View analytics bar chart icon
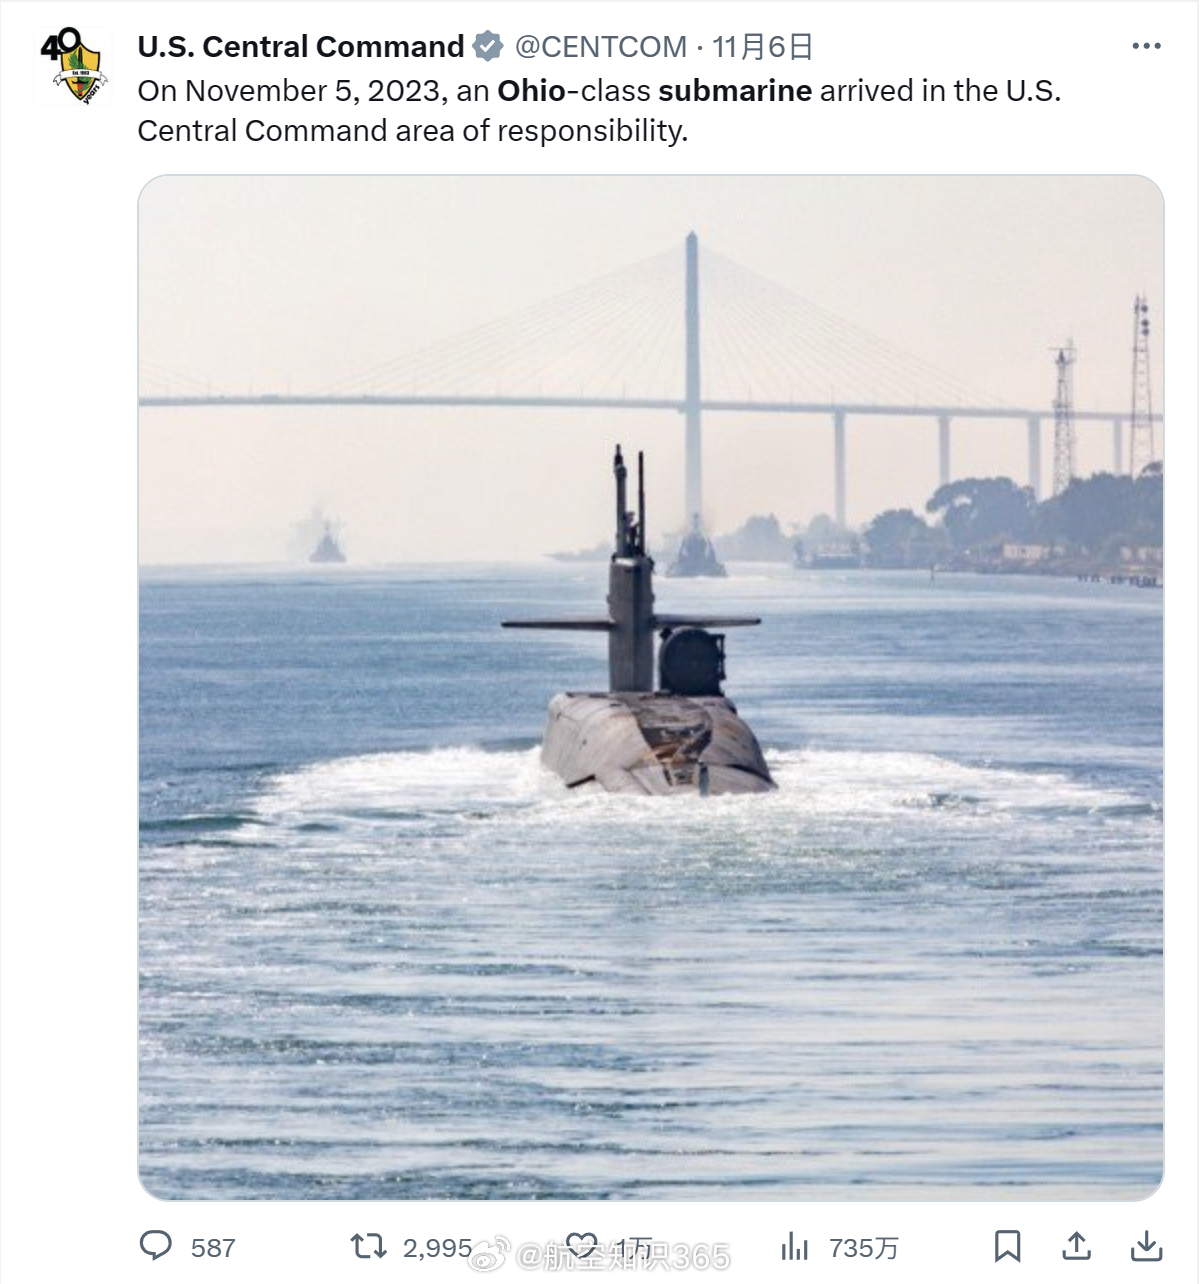Viewport: 1200px width, 1284px height. pos(794,1246)
